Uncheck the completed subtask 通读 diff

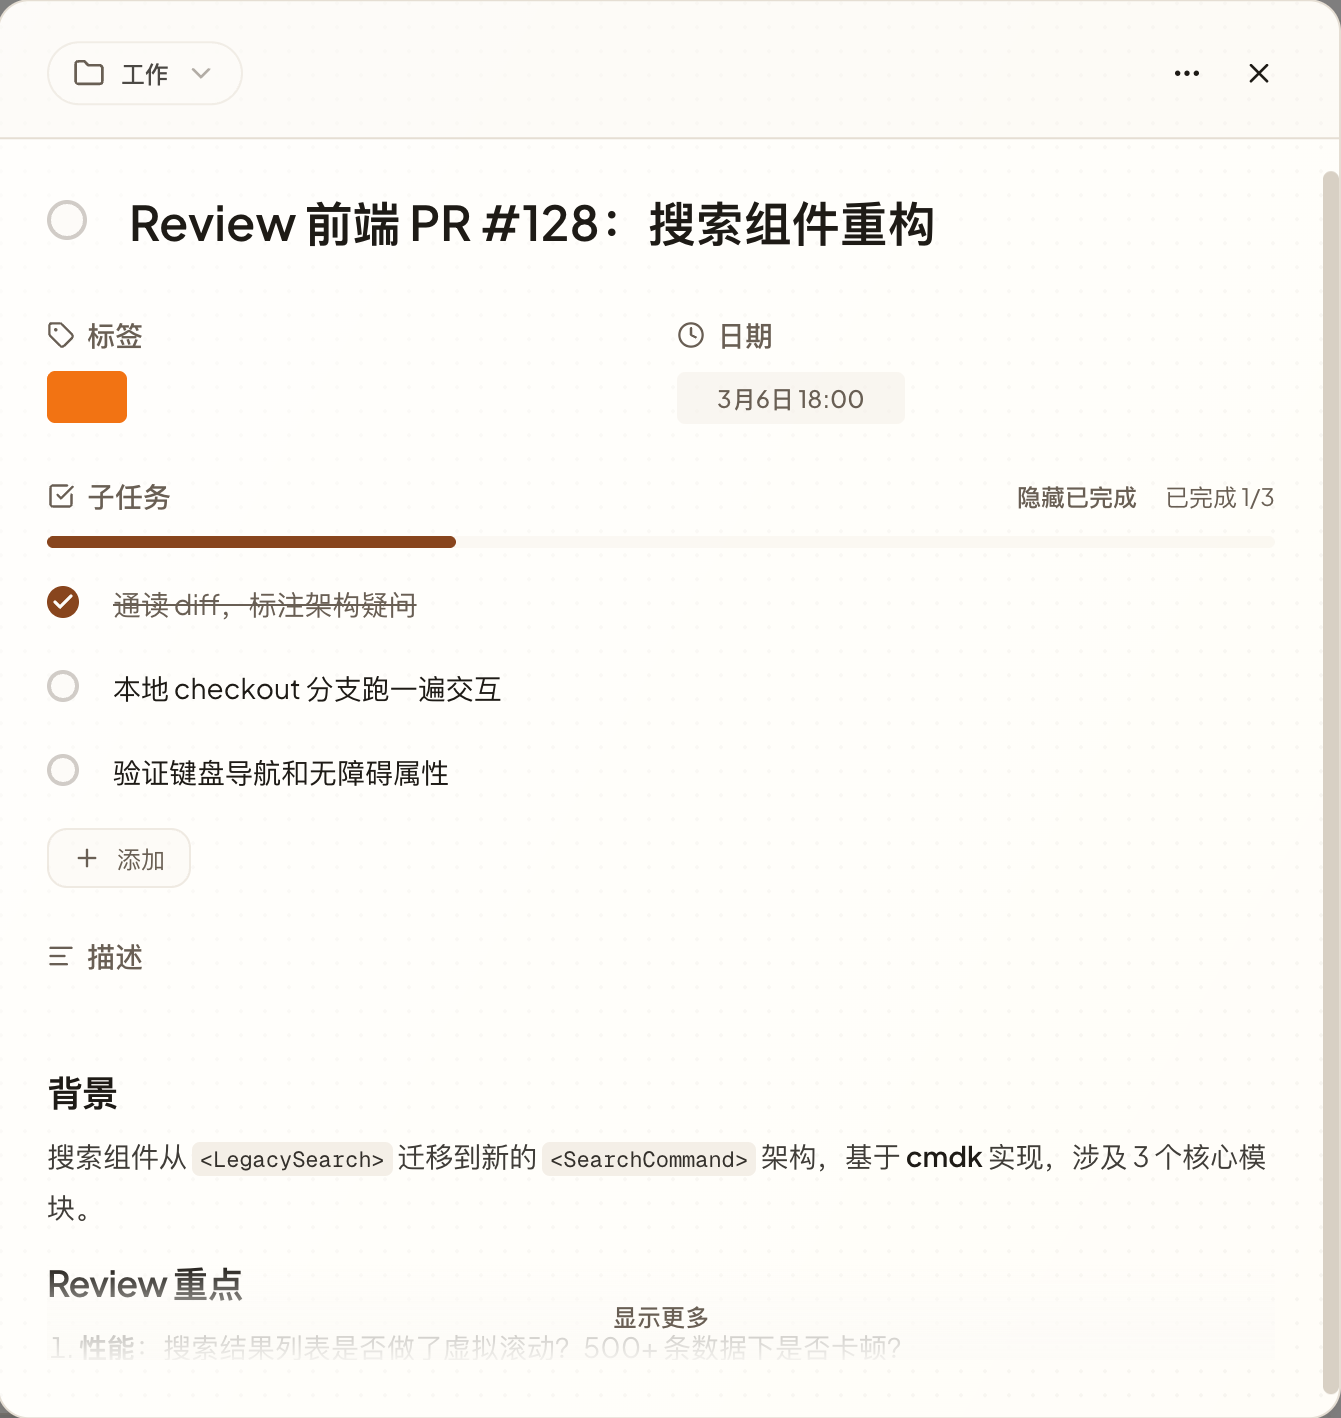63,603
